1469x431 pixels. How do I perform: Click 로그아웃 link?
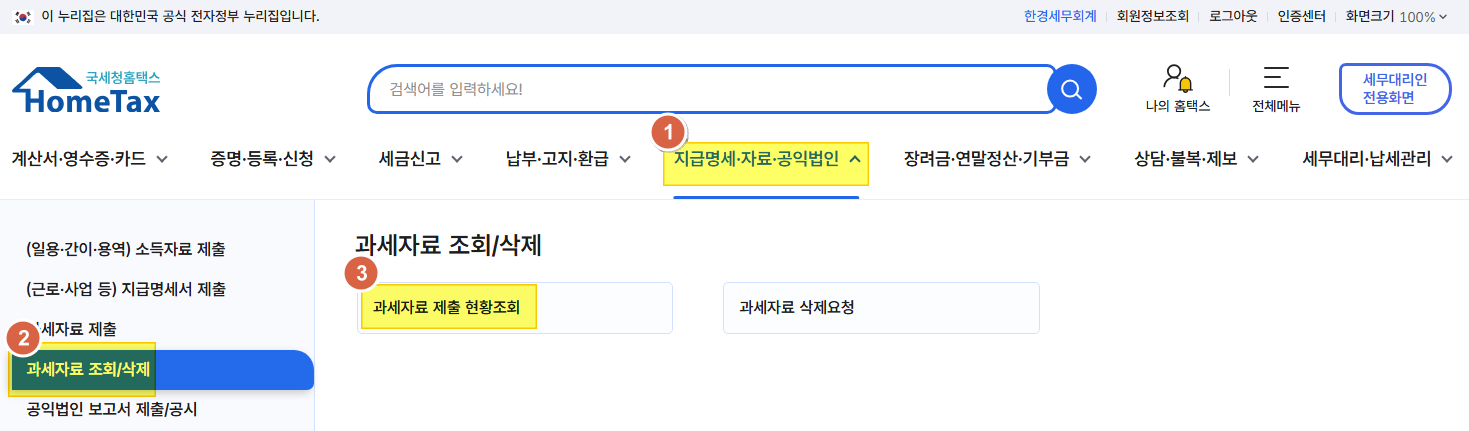coord(1233,16)
